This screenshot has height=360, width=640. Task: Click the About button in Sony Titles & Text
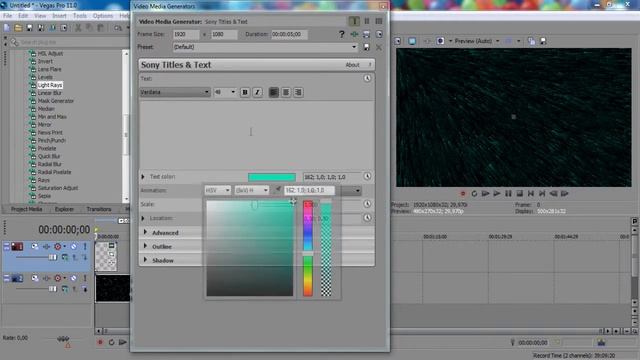coord(352,65)
